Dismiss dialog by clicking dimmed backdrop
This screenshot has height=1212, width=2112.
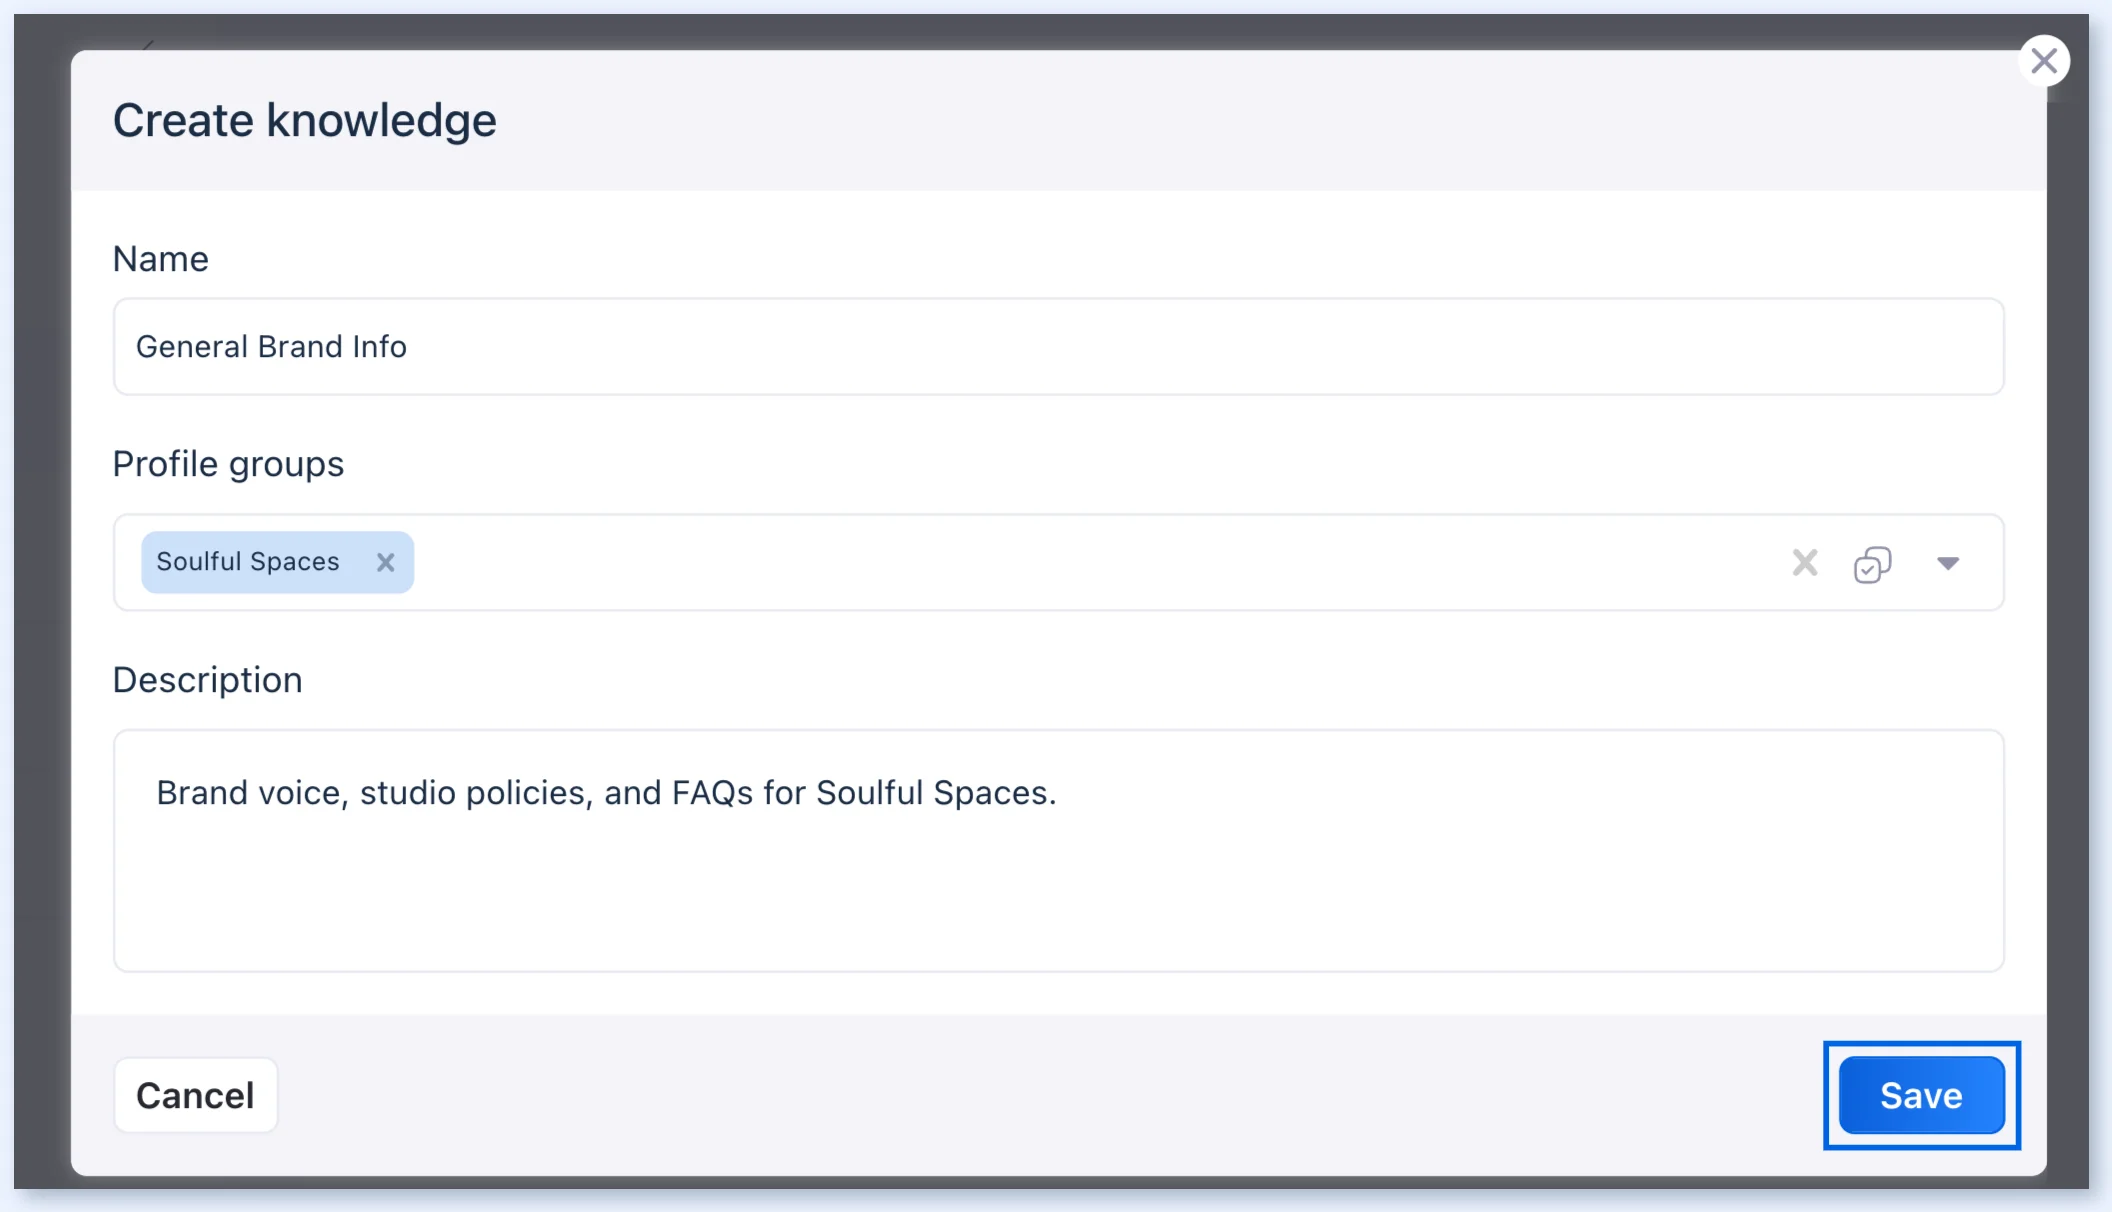(40, 600)
